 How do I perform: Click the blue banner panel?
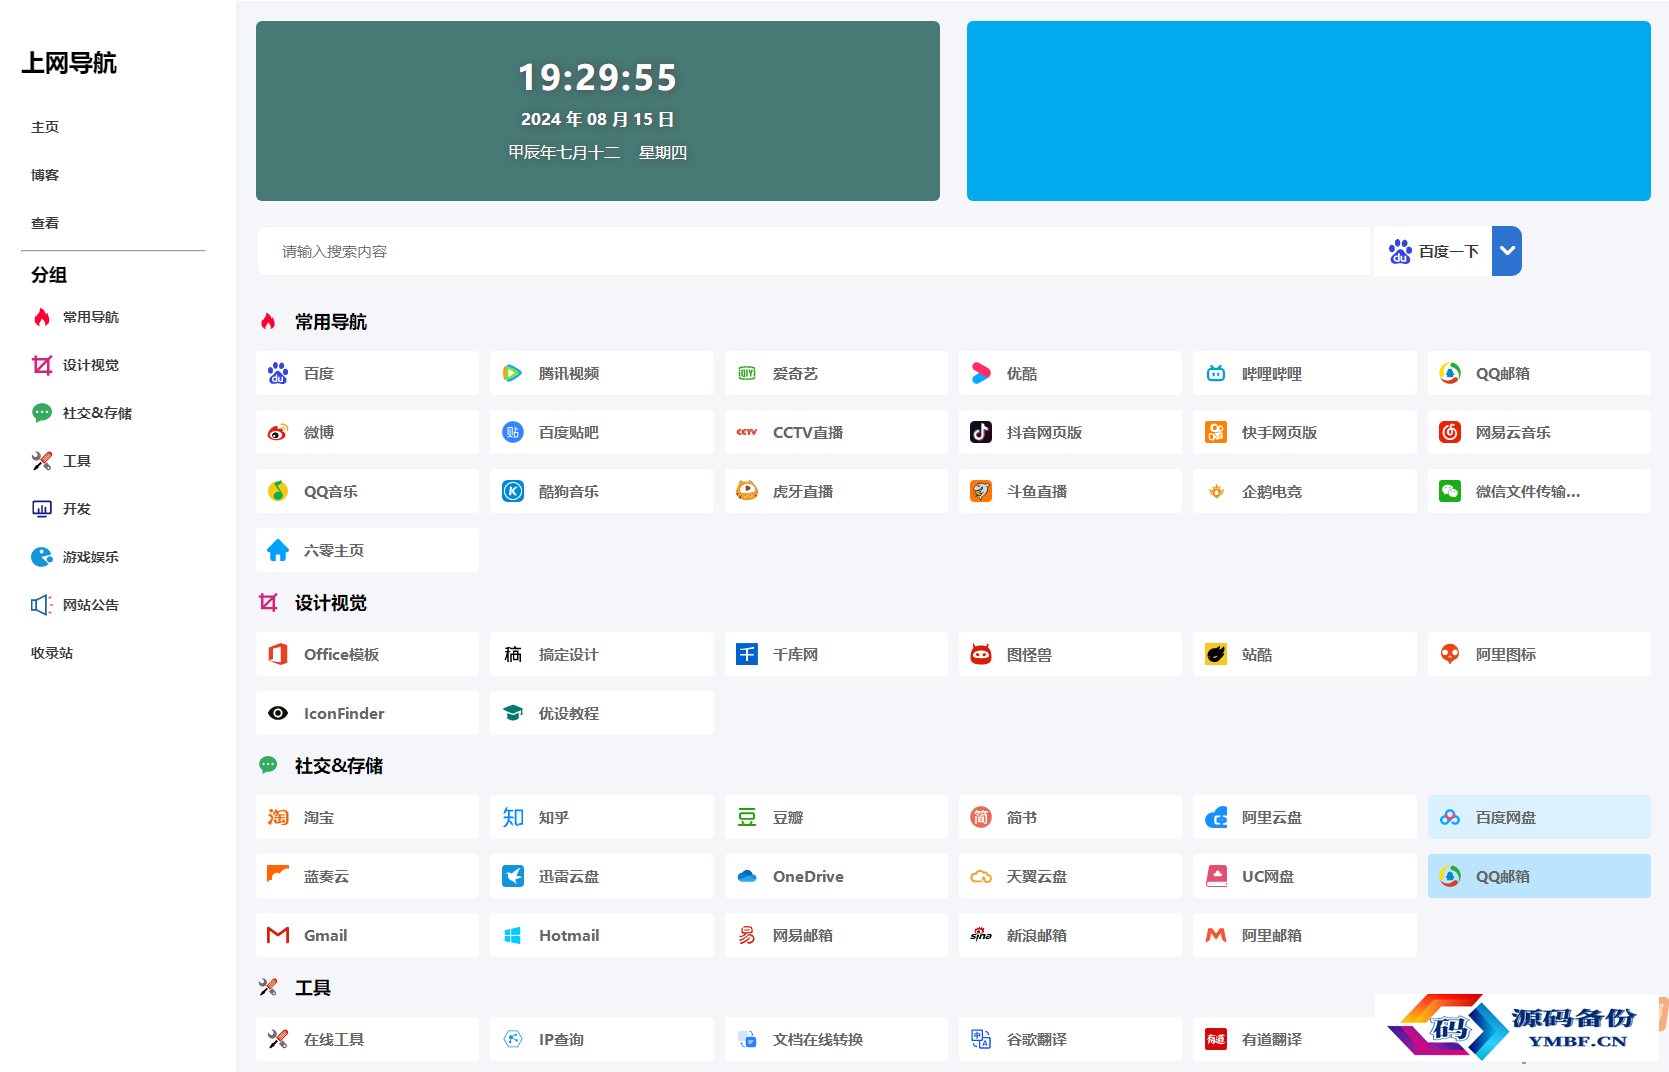[x=1309, y=111]
